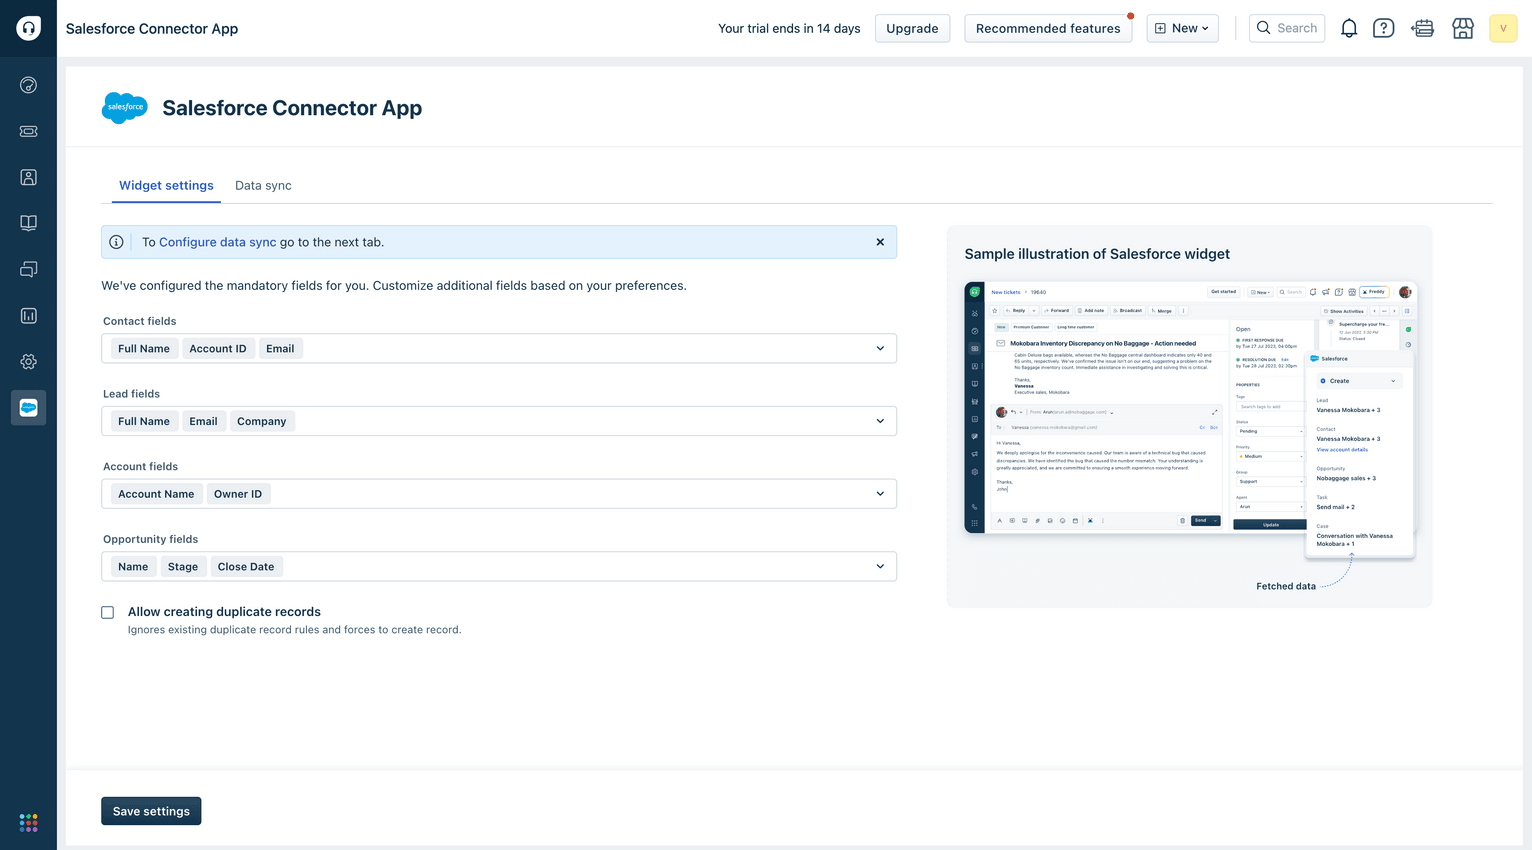This screenshot has height=850, width=1532.
Task: Select the Salesforce cloud icon in sidebar
Action: tap(28, 408)
